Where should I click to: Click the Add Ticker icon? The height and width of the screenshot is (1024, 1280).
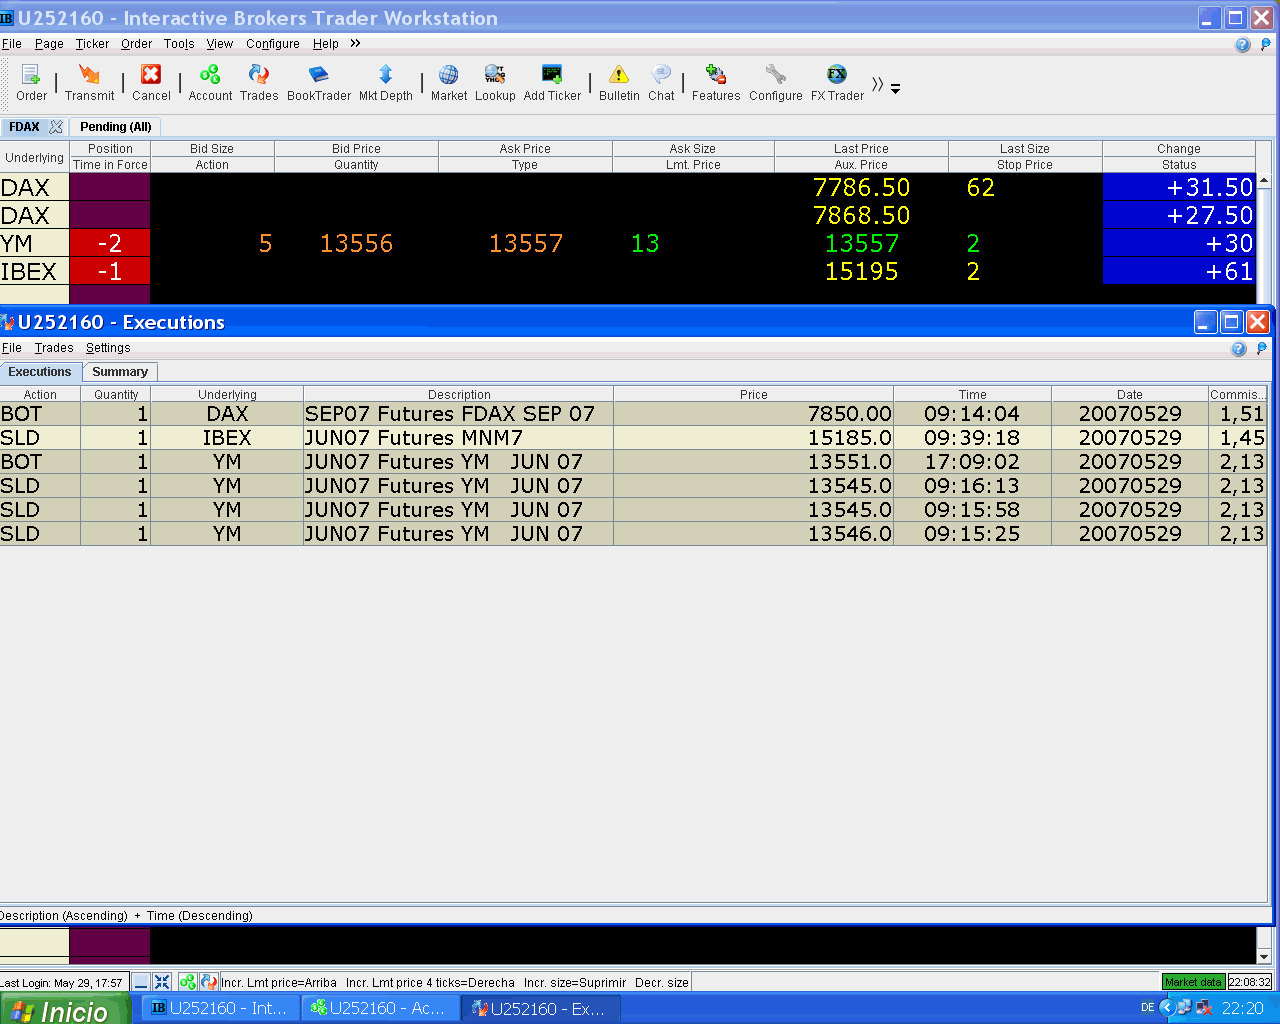click(552, 83)
